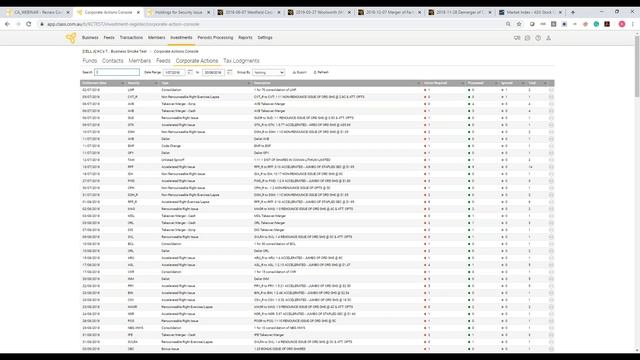This screenshot has width=640, height=360.
Task: Open the calendar for the start date
Action: 190,72
